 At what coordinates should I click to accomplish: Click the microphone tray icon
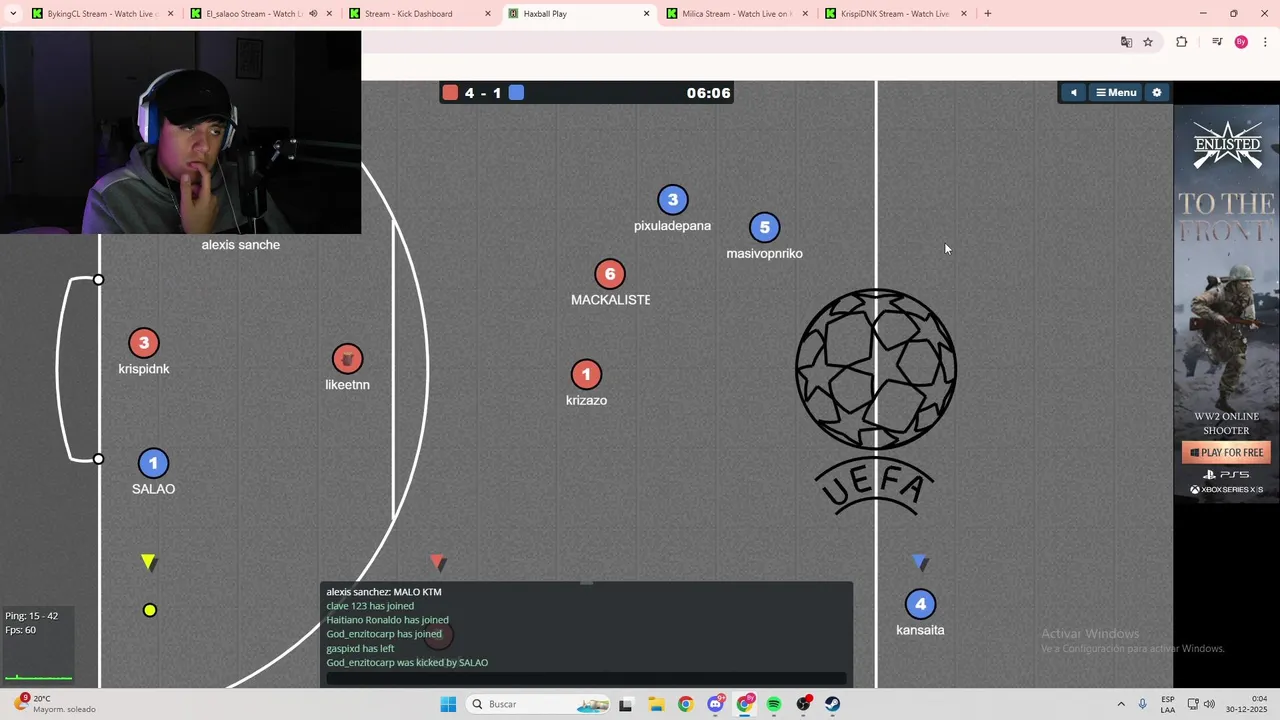tap(1142, 704)
